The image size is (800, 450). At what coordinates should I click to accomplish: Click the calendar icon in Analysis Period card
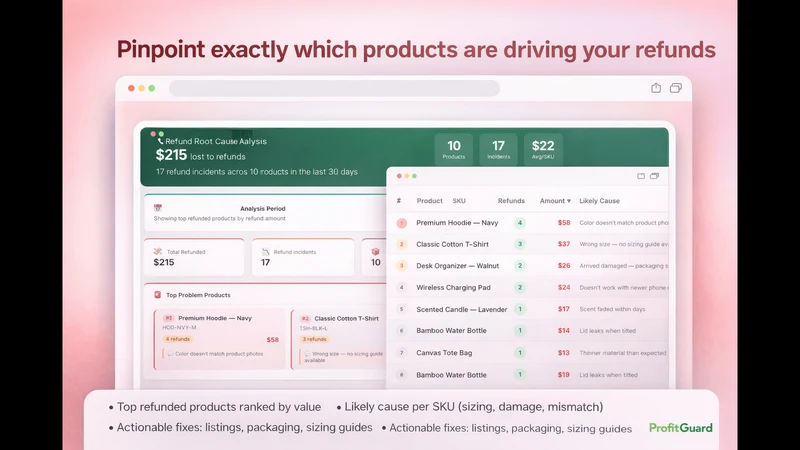[158, 208]
